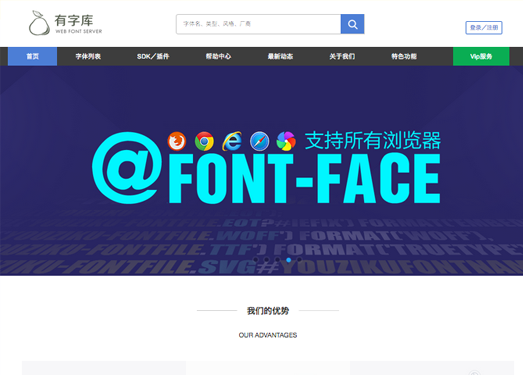This screenshot has height=375, width=523.
Task: Click the Internet Explorer icon in the banner
Action: pos(232,141)
